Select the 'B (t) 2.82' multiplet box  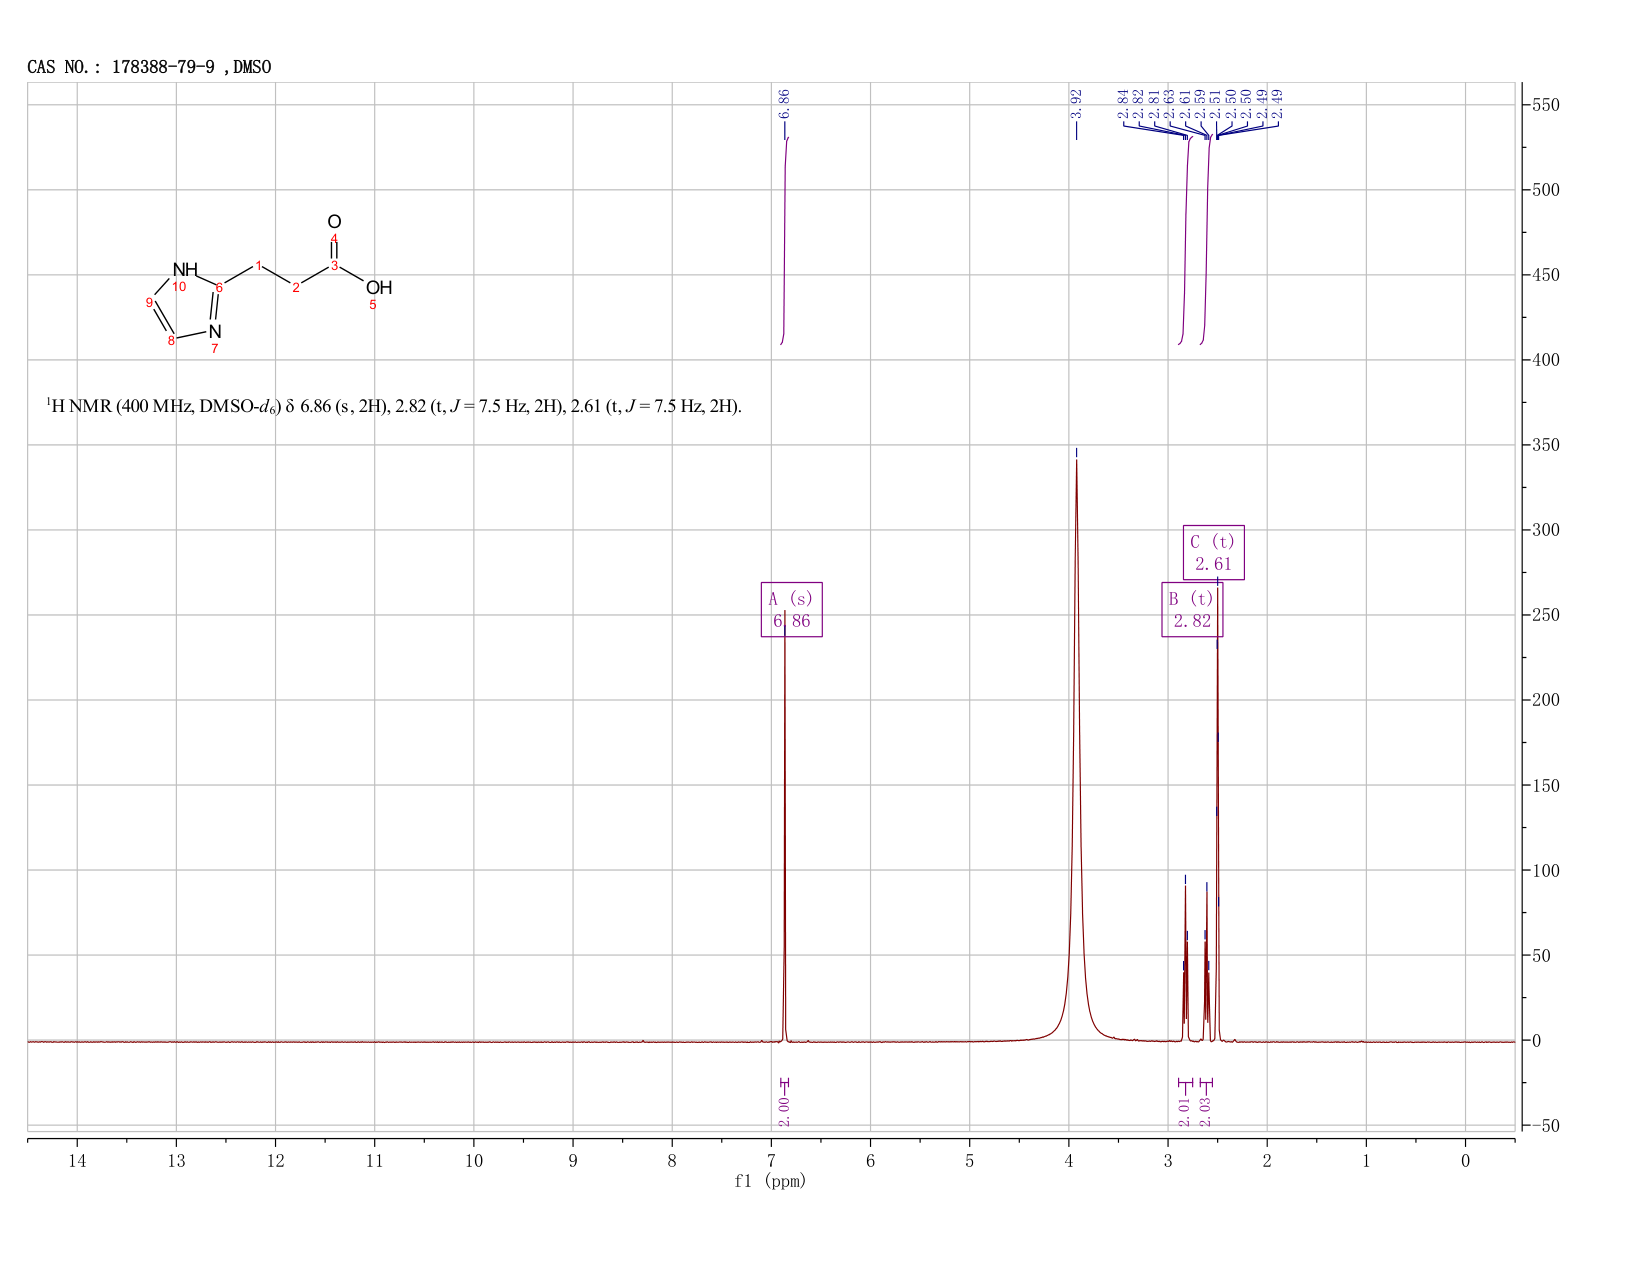click(x=1192, y=609)
